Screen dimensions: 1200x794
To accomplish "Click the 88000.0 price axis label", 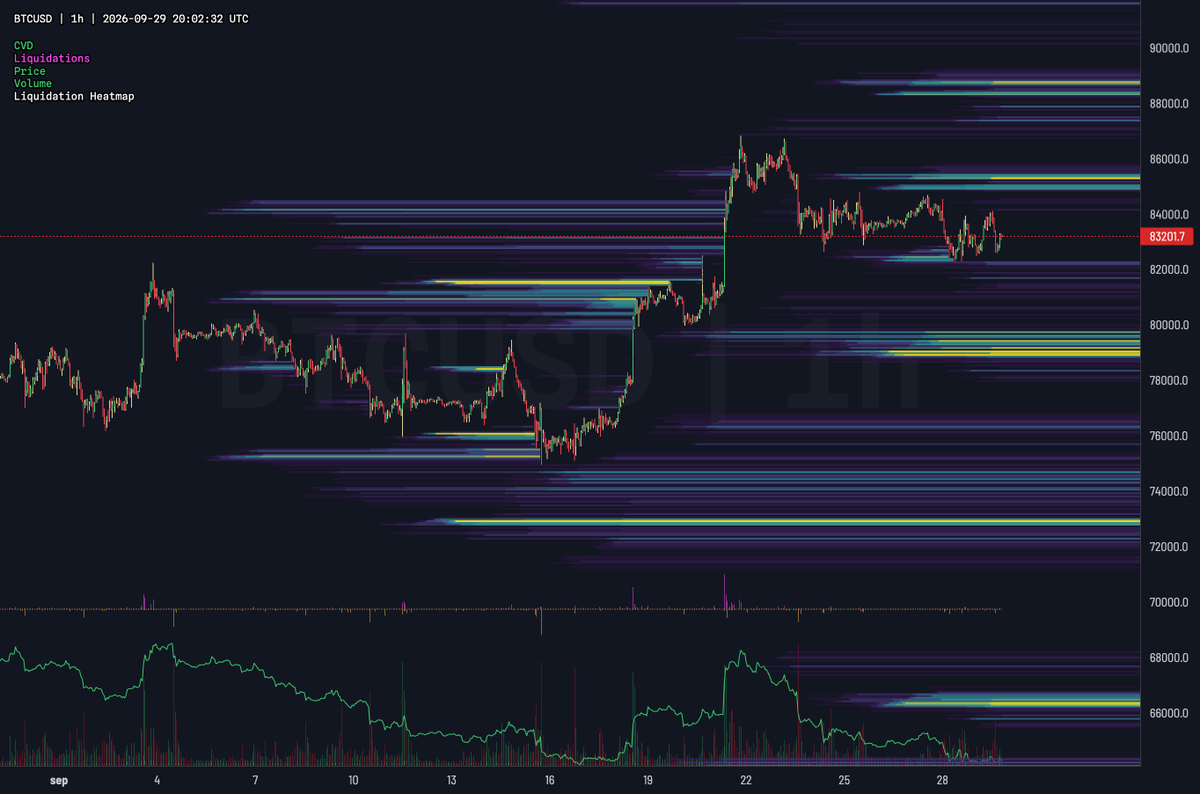I will tap(1169, 103).
